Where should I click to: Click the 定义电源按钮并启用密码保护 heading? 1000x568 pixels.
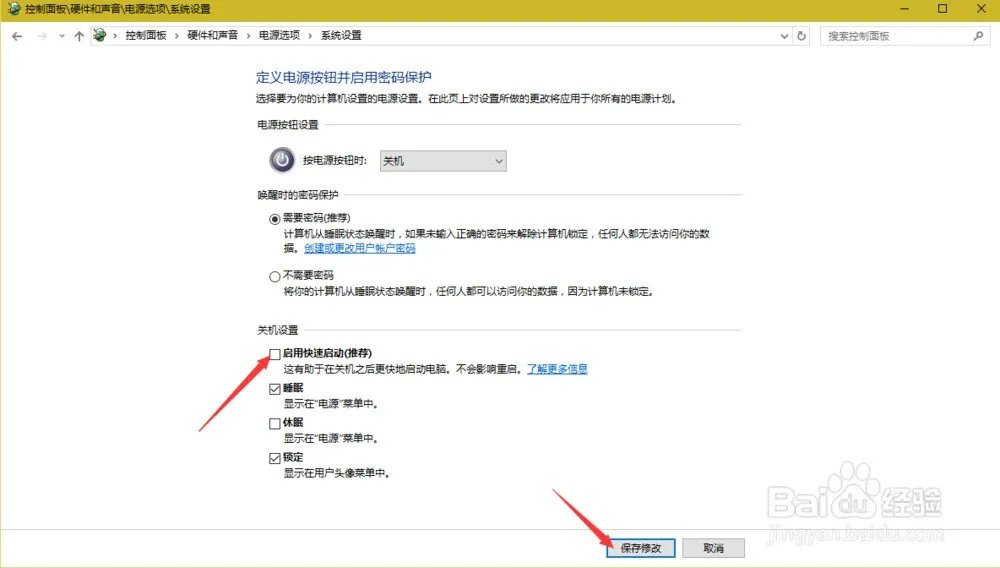coord(344,78)
